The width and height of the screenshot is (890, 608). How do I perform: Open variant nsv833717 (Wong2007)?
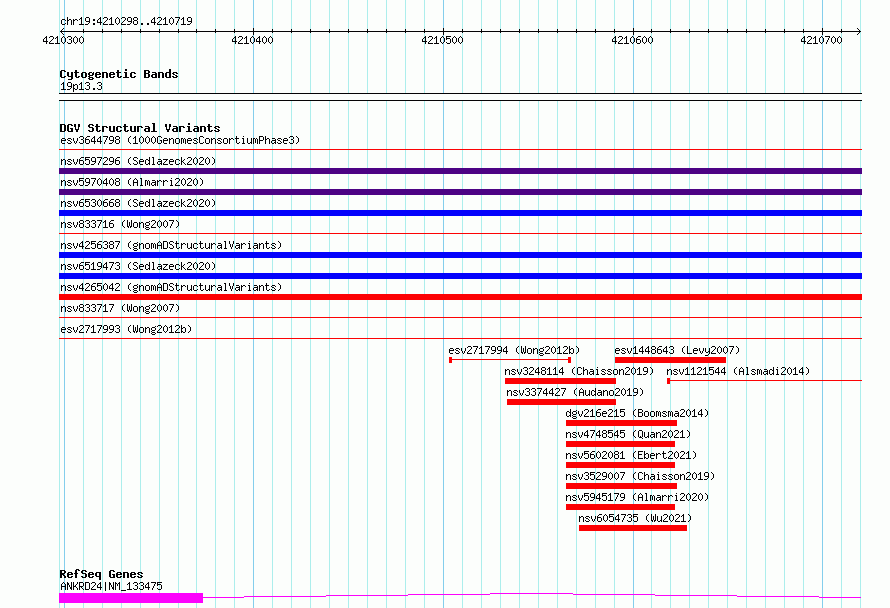coord(120,308)
